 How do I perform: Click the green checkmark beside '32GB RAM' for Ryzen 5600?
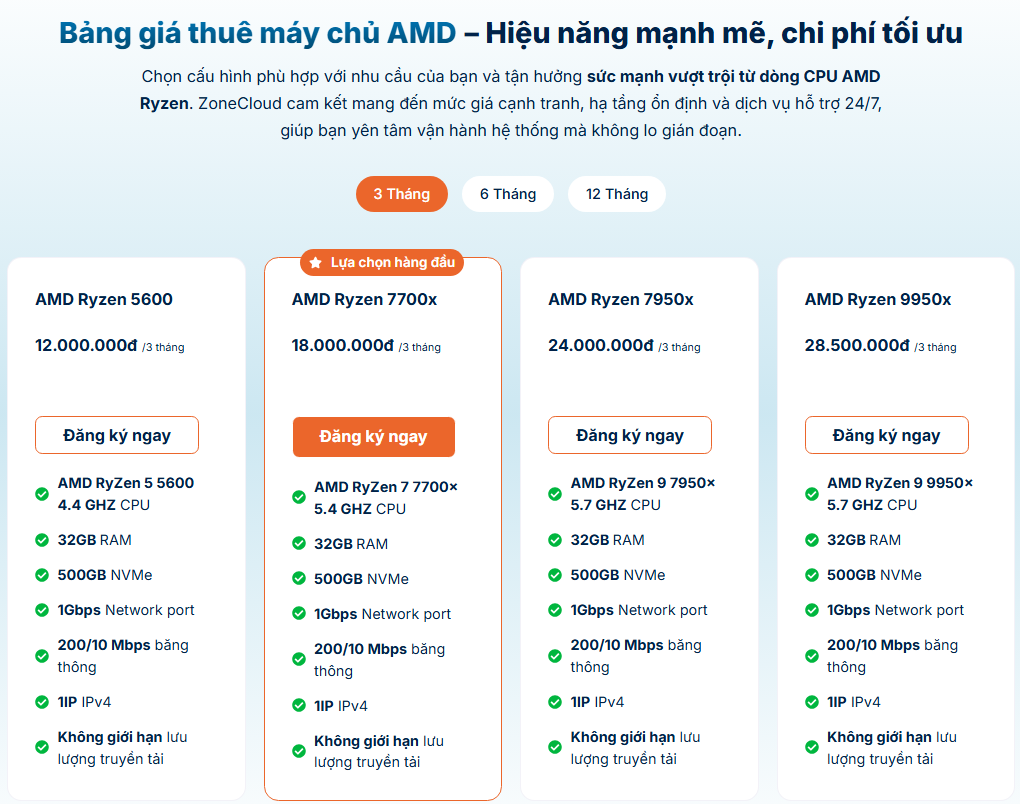tap(42, 539)
